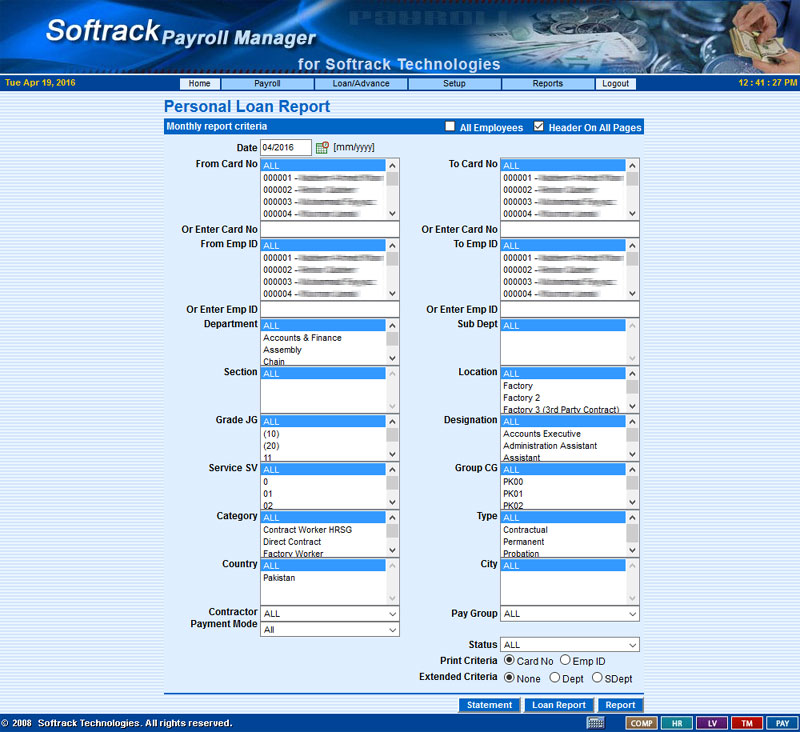Open the date picker calendar icon

(x=322, y=148)
